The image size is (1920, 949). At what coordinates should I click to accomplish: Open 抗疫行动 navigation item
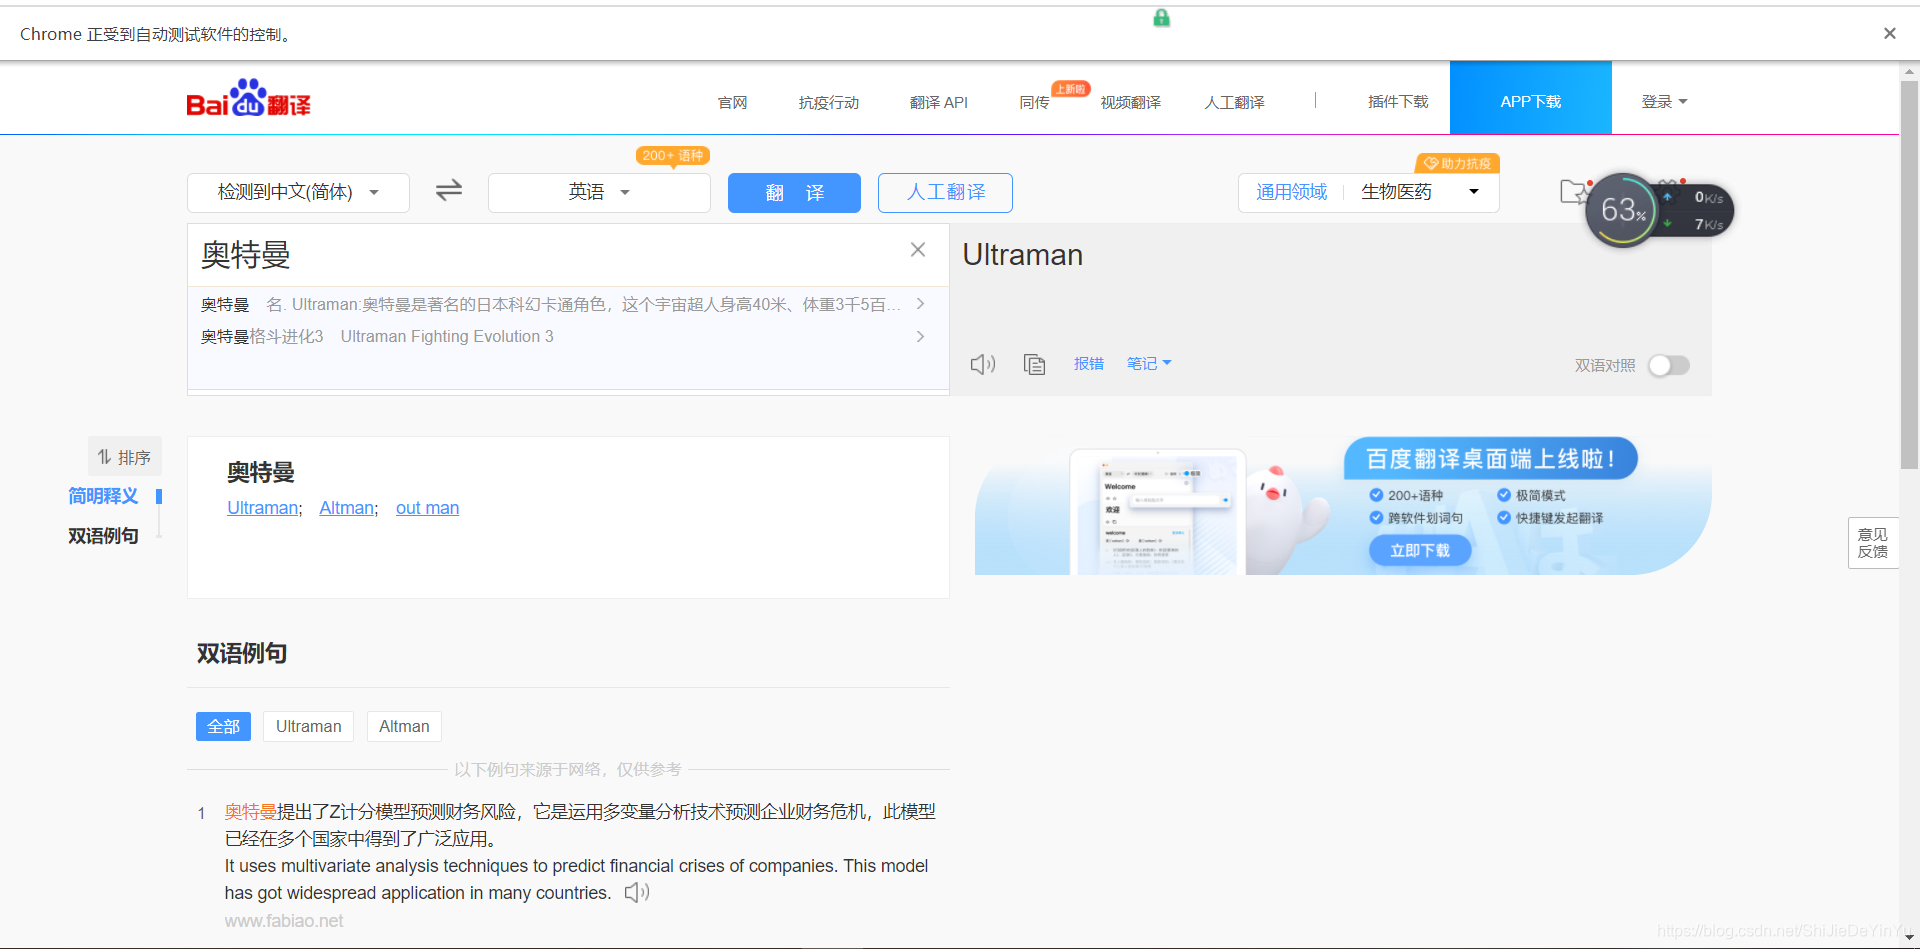pos(828,102)
